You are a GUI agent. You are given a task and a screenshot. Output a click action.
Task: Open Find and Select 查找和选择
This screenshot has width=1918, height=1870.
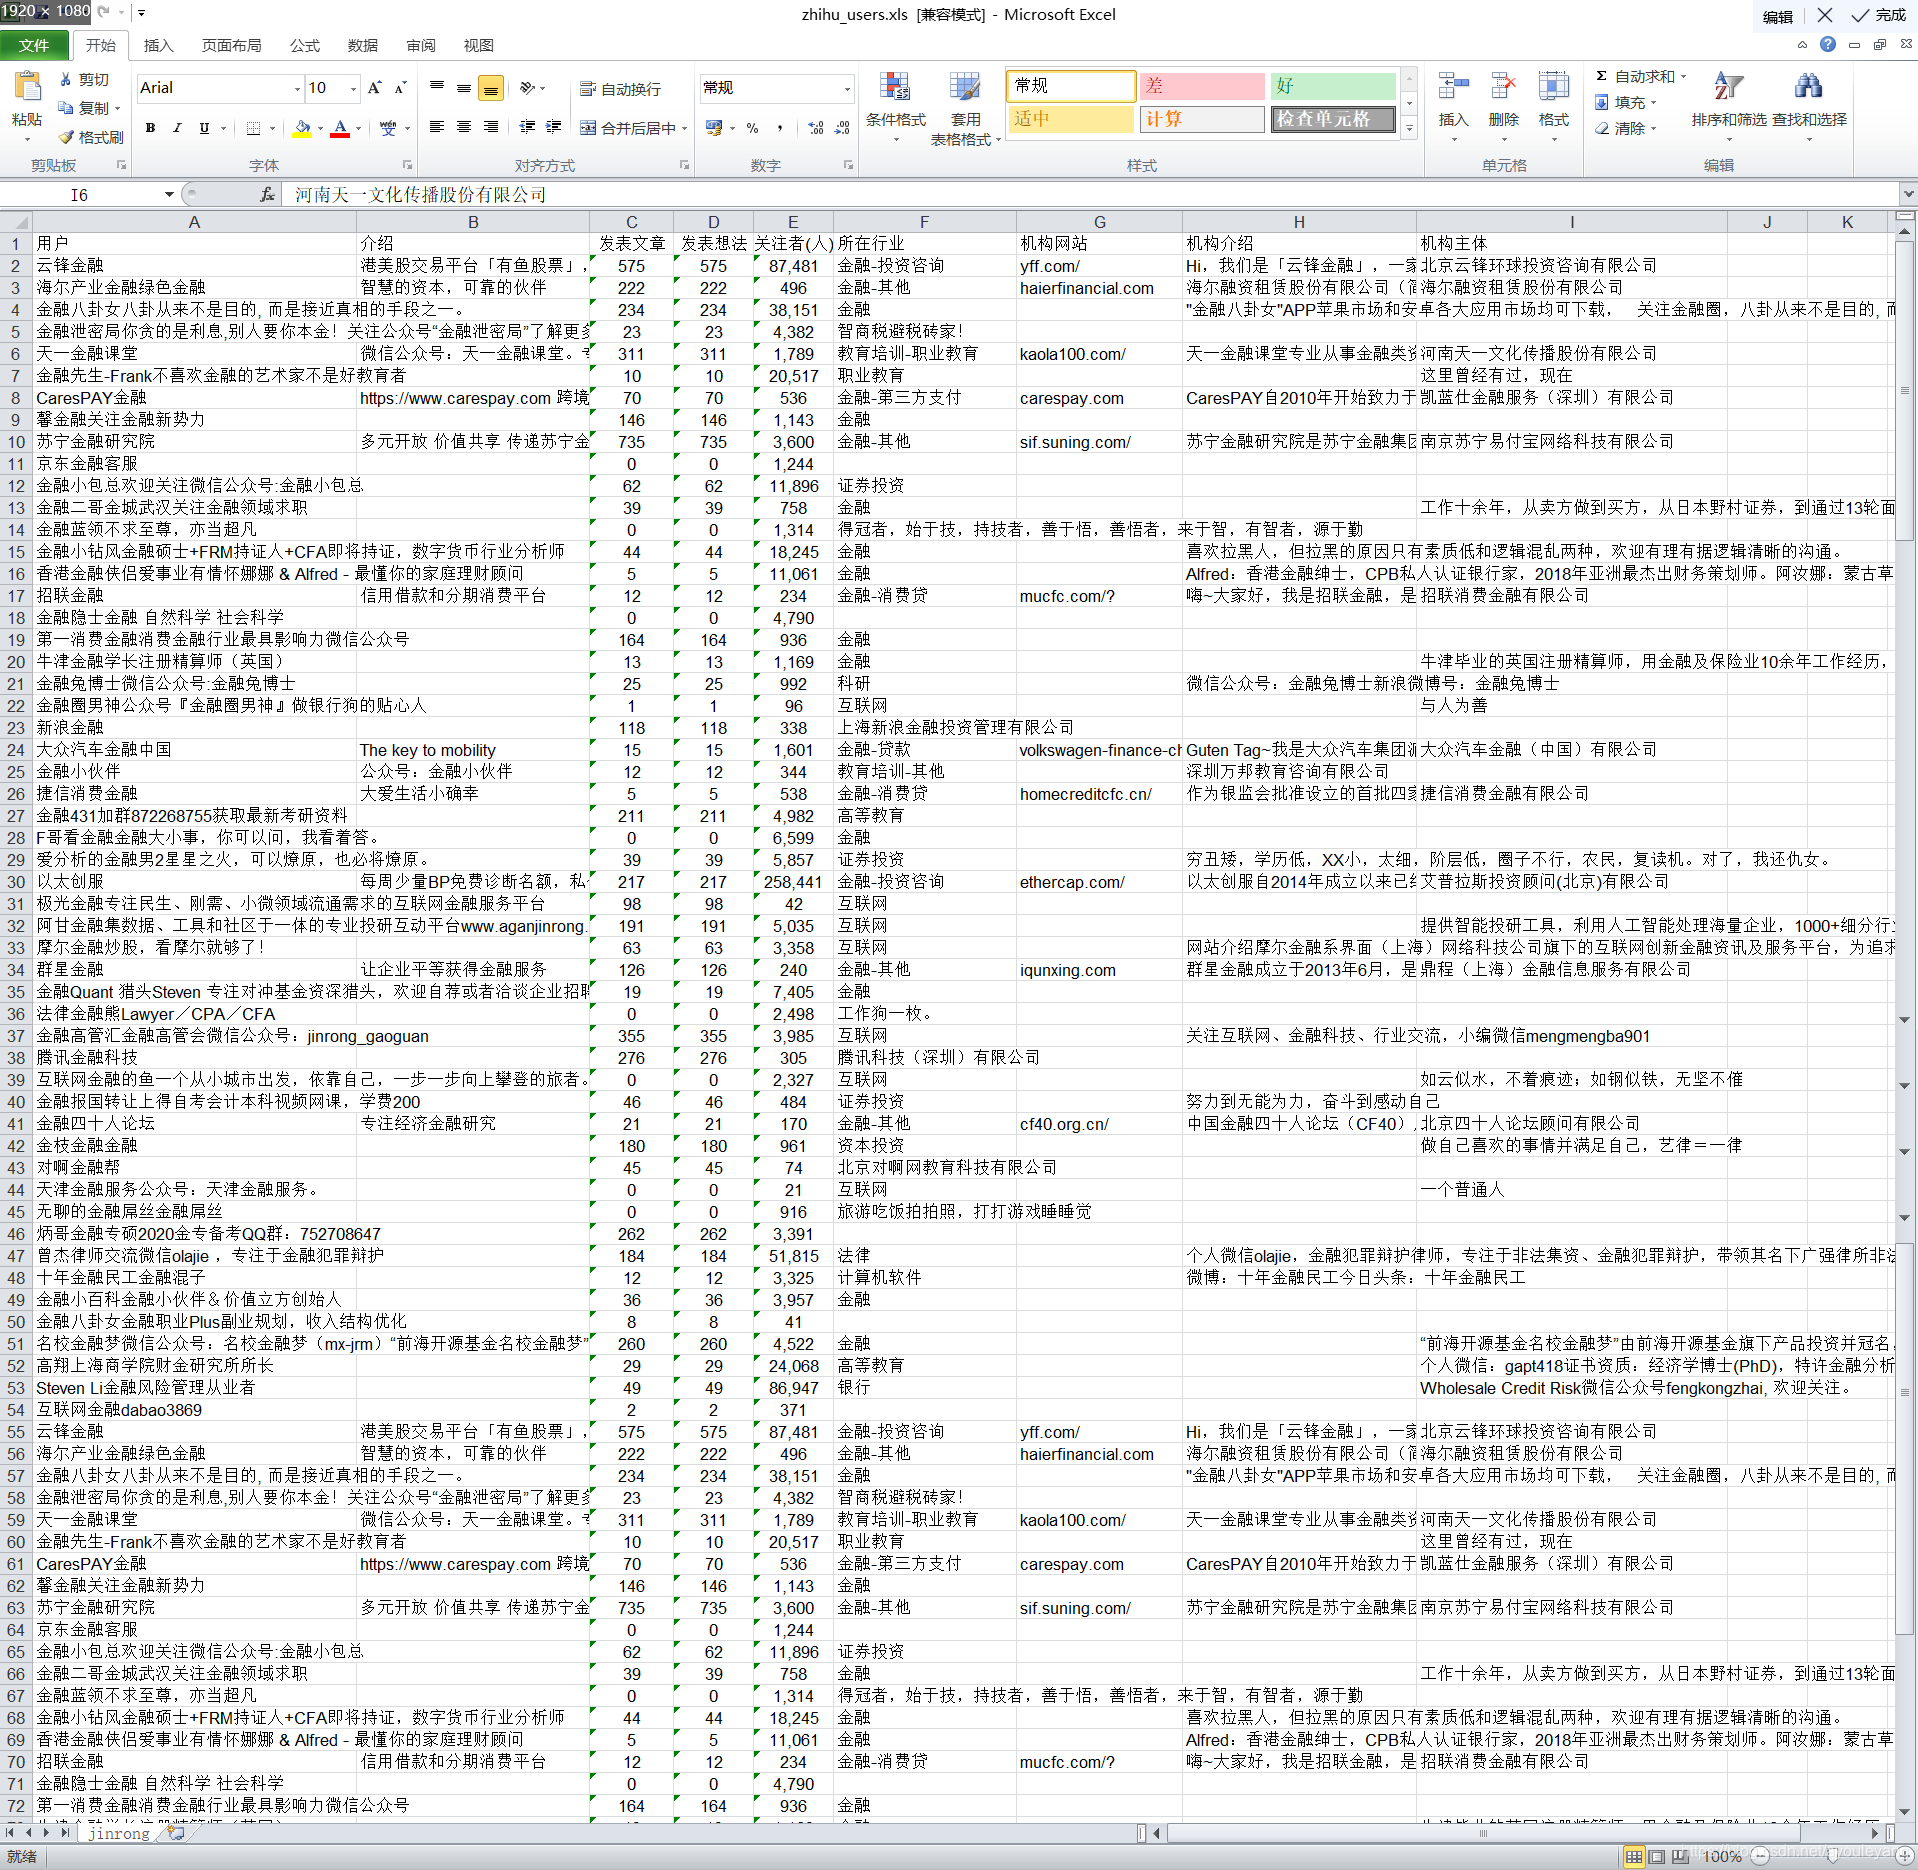click(1809, 107)
